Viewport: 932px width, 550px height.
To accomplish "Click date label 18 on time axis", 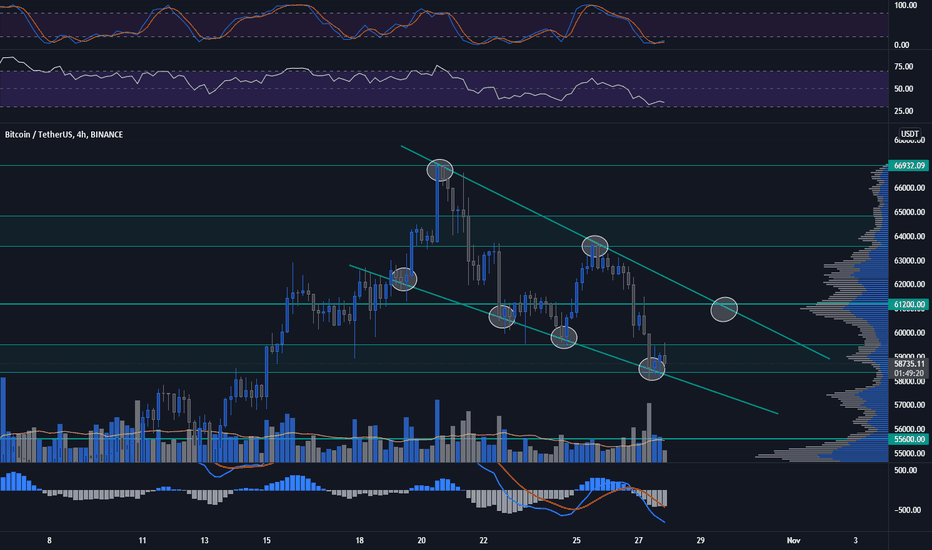I will click(x=360, y=540).
